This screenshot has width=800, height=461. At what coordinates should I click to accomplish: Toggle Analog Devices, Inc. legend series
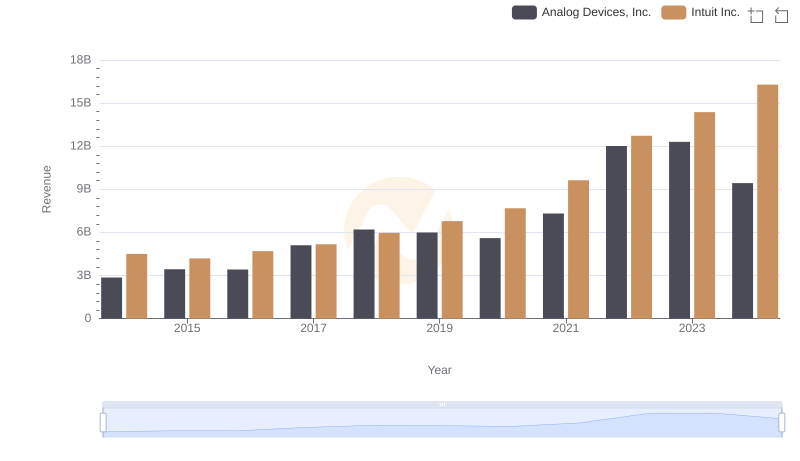point(582,12)
